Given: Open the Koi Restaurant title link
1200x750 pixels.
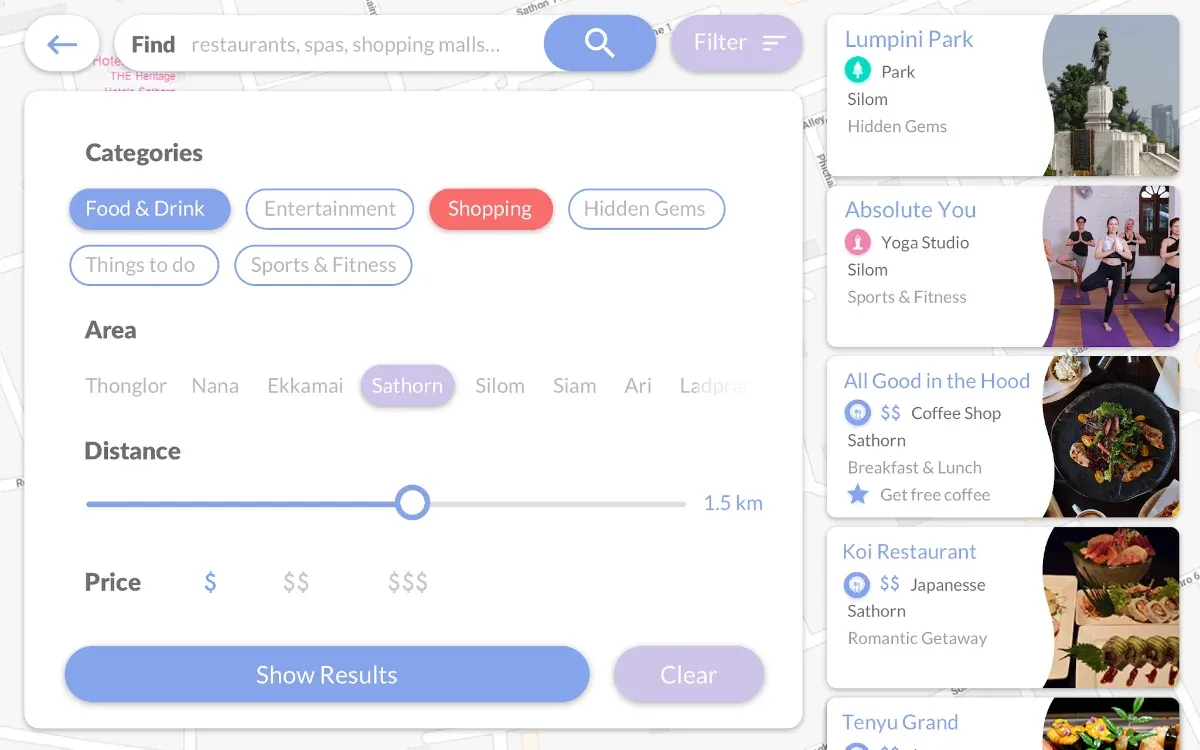Looking at the screenshot, I should tap(909, 552).
